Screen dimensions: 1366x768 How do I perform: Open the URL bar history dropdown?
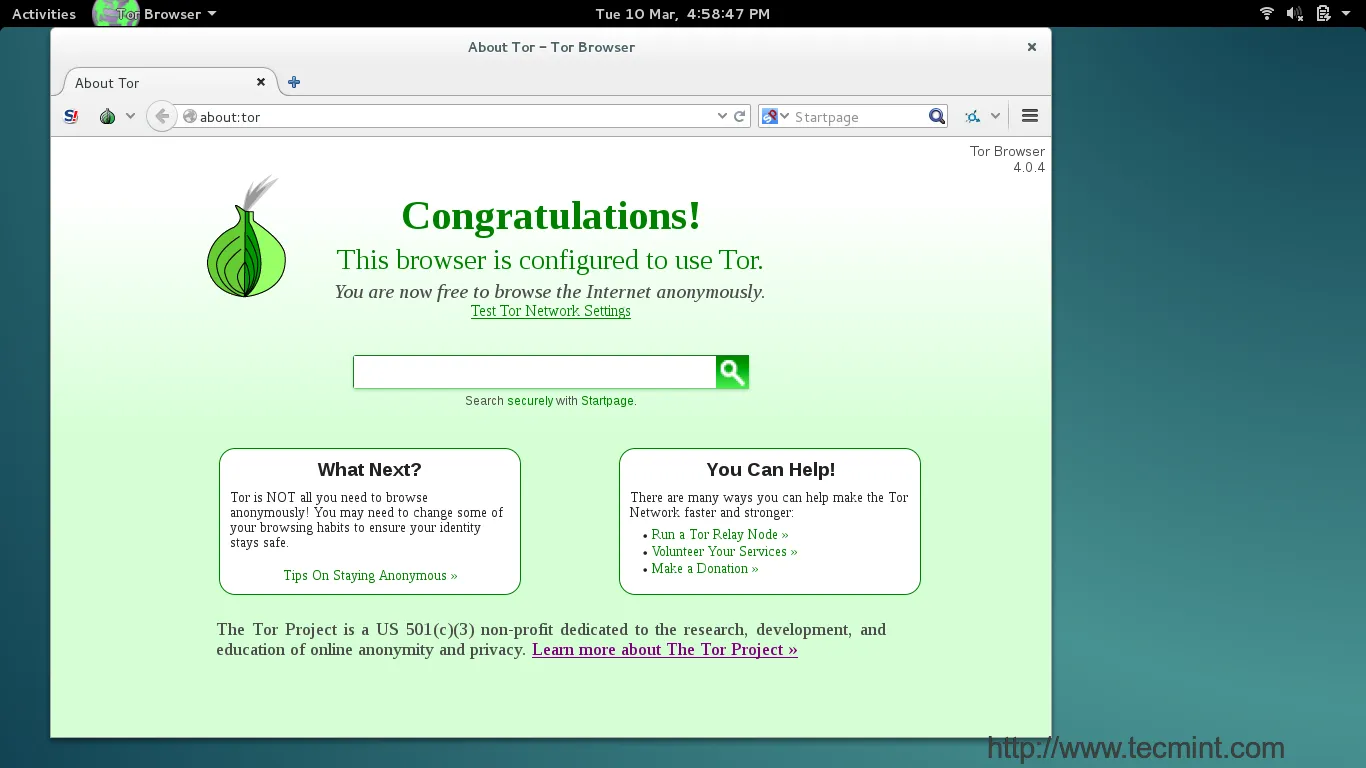point(722,116)
